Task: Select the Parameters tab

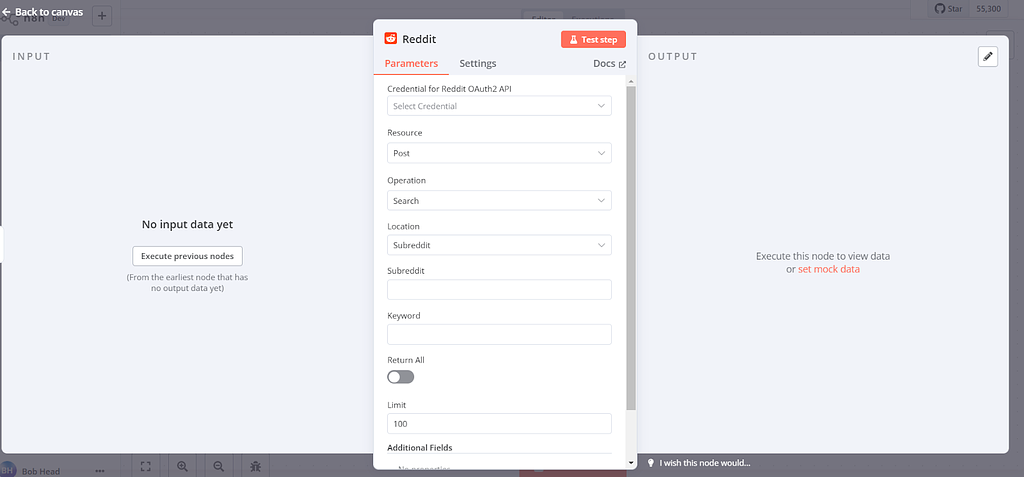Action: tap(411, 64)
